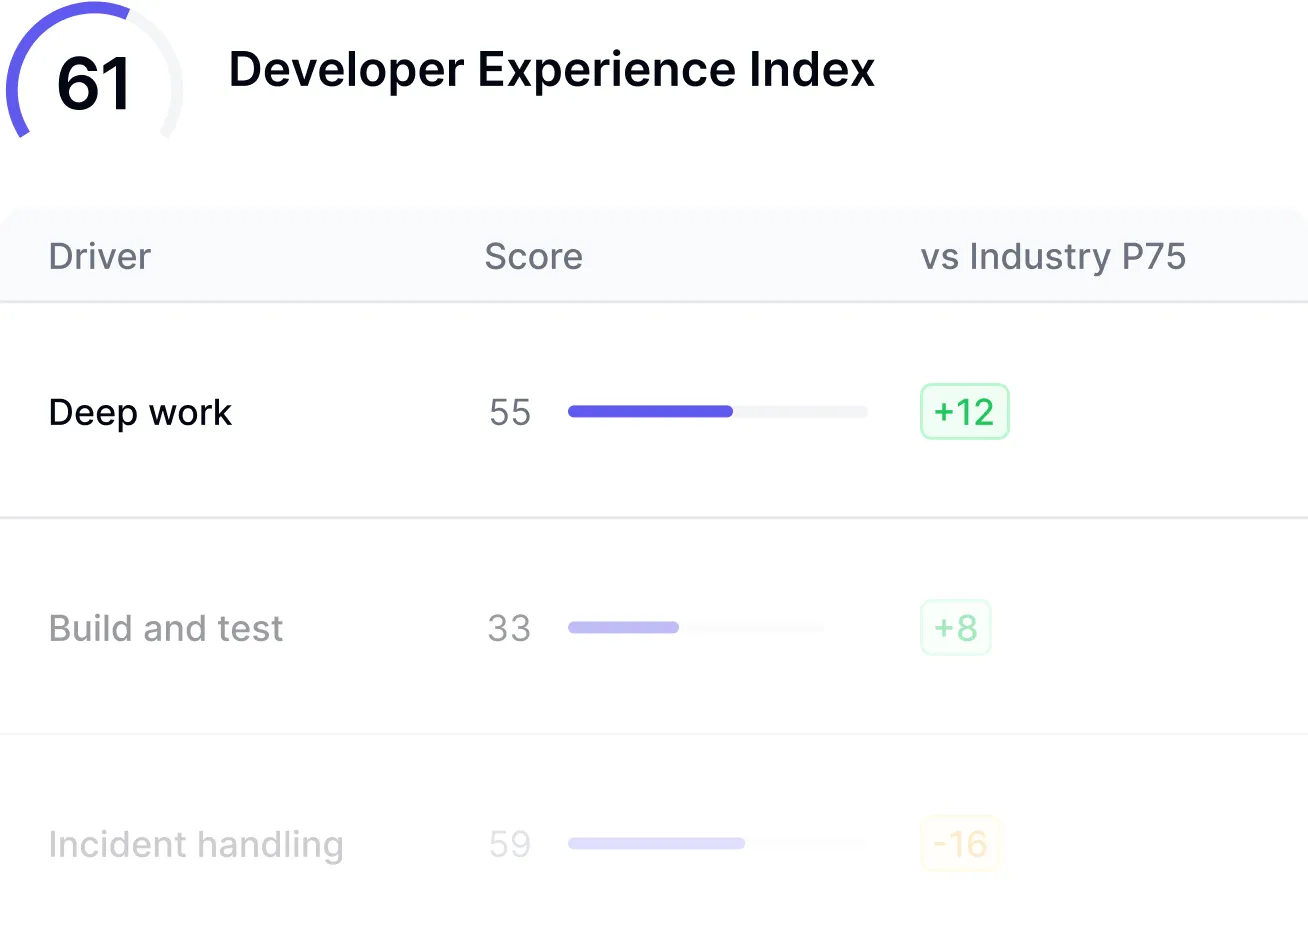Image resolution: width=1308 pixels, height=952 pixels.
Task: Click the number 61 inside the gauge
Action: click(x=93, y=83)
